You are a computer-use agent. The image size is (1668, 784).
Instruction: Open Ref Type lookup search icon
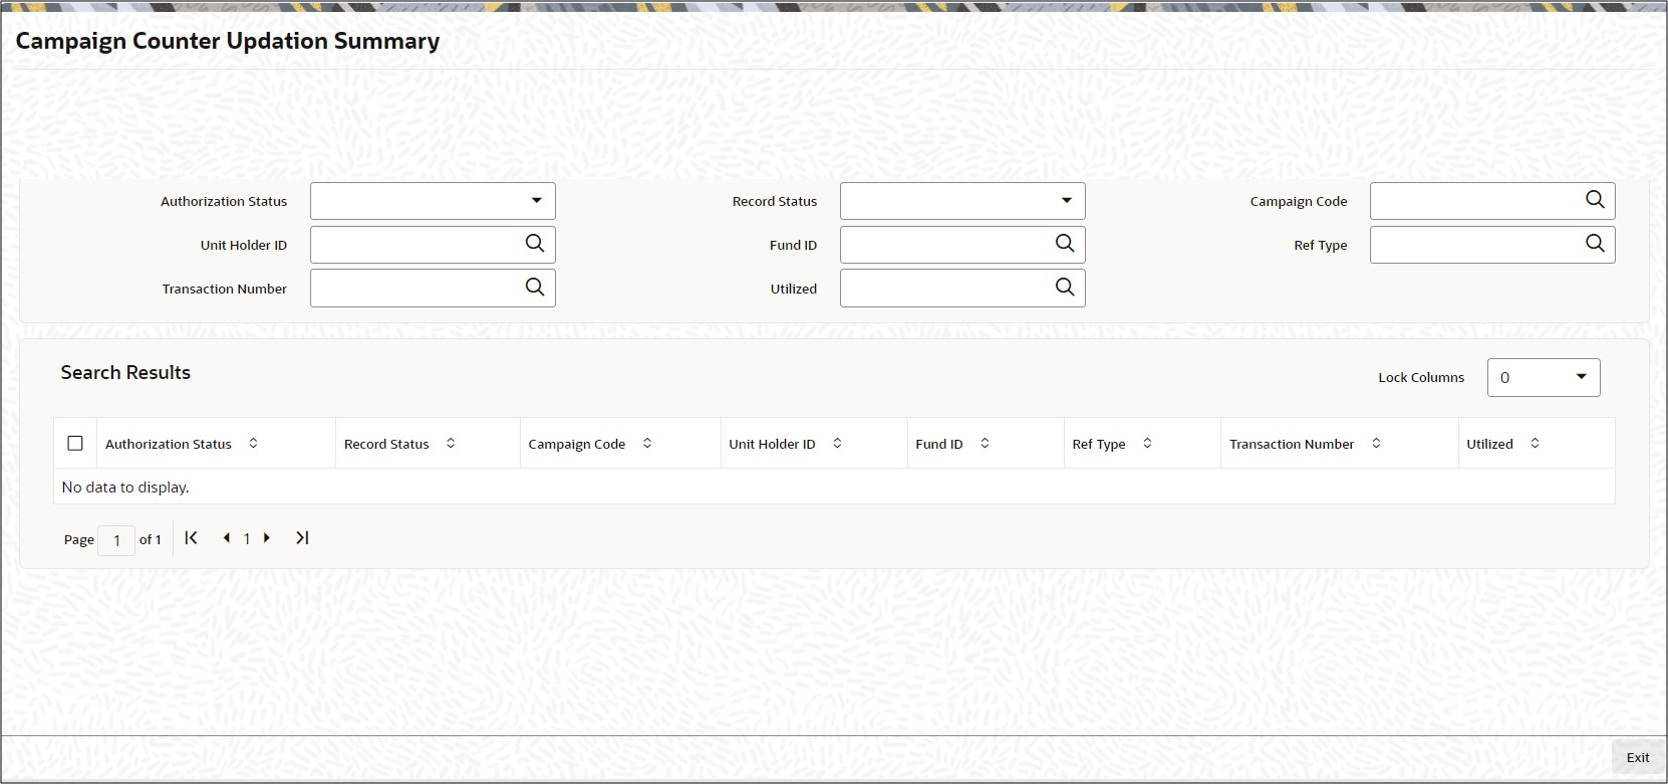(1595, 244)
